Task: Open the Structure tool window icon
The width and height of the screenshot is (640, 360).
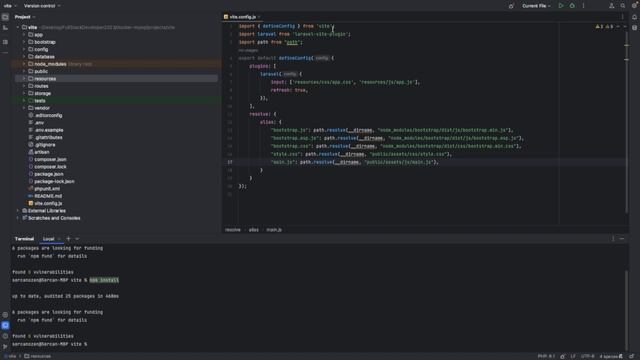Action: click(5, 42)
